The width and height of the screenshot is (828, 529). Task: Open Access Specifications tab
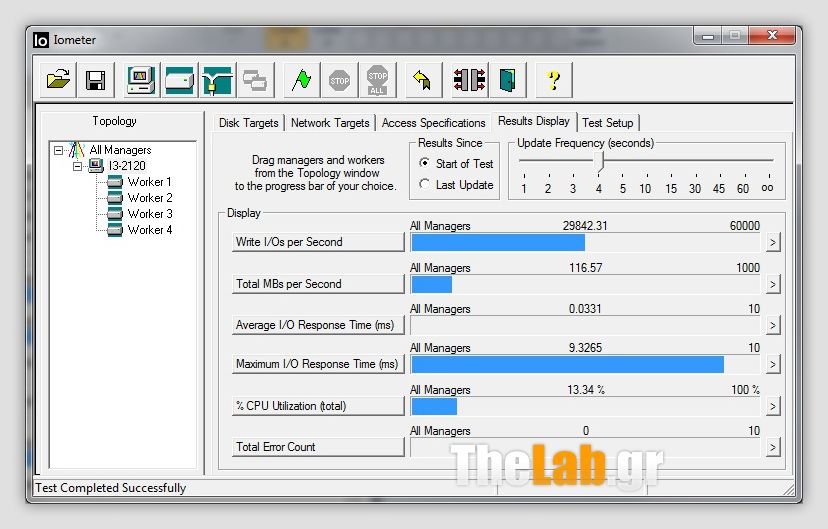(x=434, y=123)
